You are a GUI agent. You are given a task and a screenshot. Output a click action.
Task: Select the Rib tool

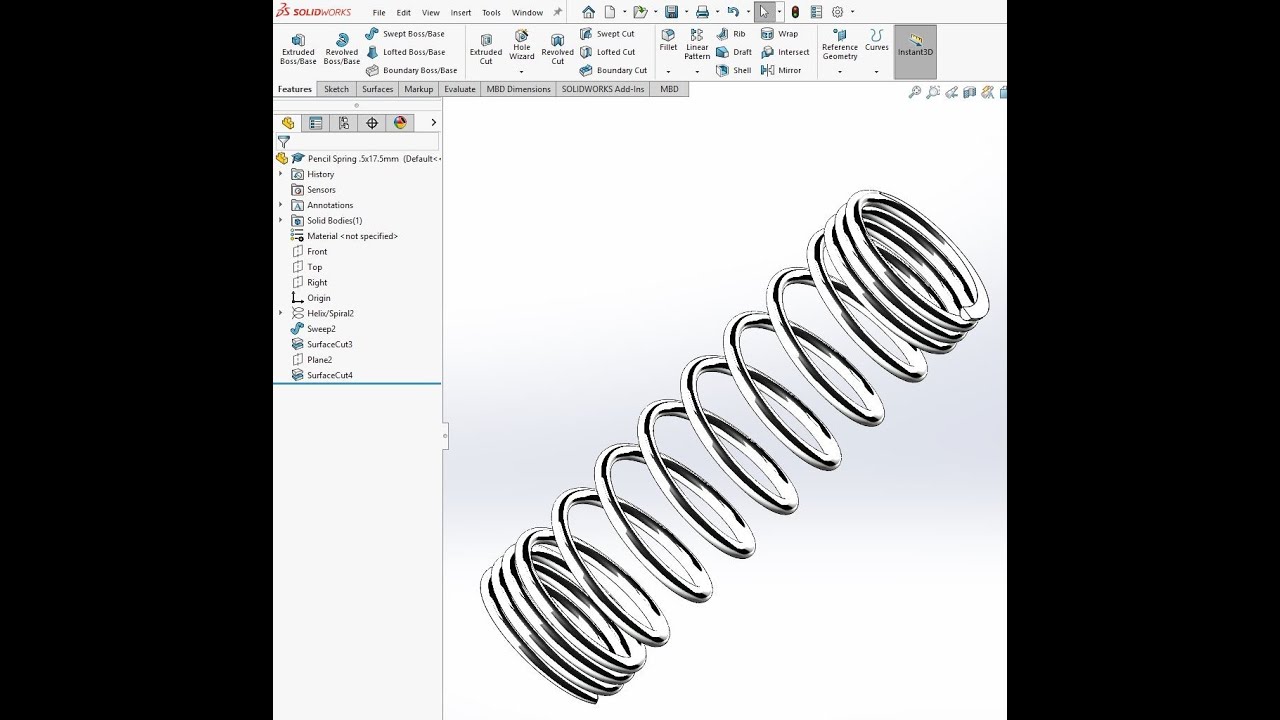pyautogui.click(x=731, y=33)
